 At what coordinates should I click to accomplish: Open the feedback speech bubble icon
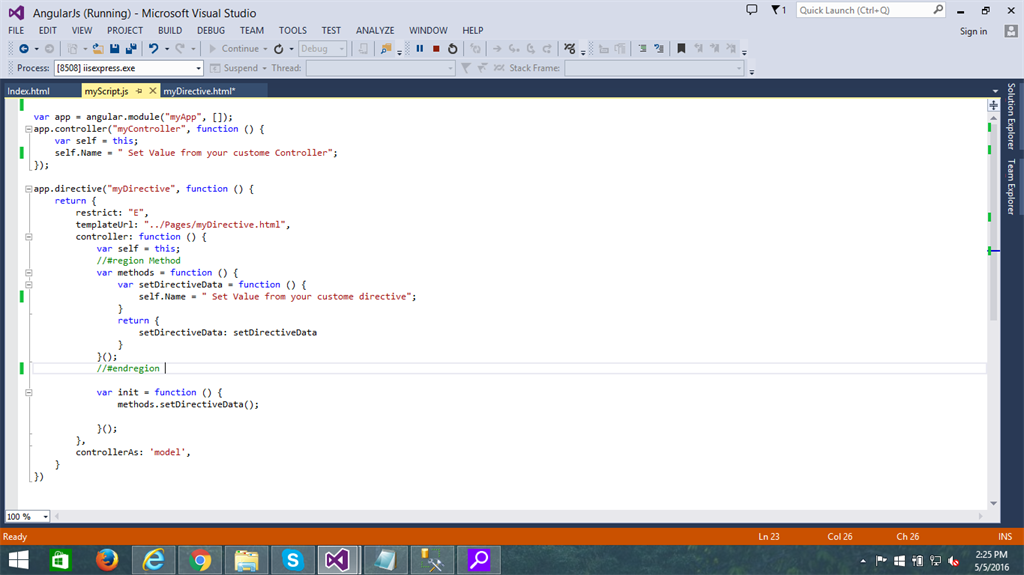[x=752, y=10]
